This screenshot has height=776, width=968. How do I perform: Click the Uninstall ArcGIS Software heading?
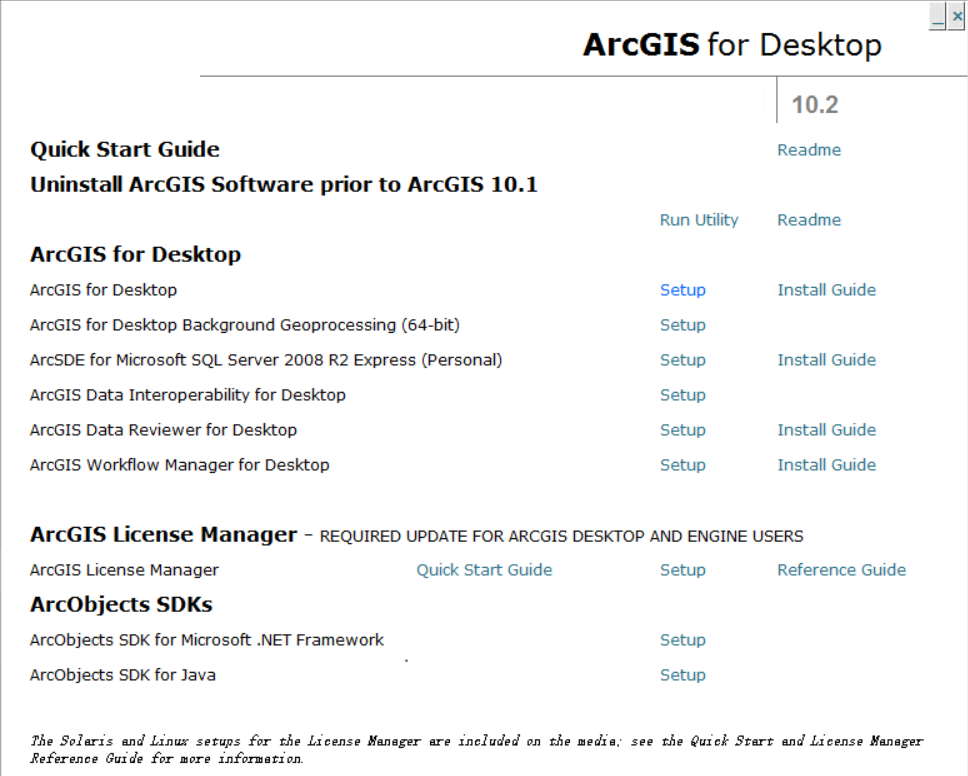point(284,185)
